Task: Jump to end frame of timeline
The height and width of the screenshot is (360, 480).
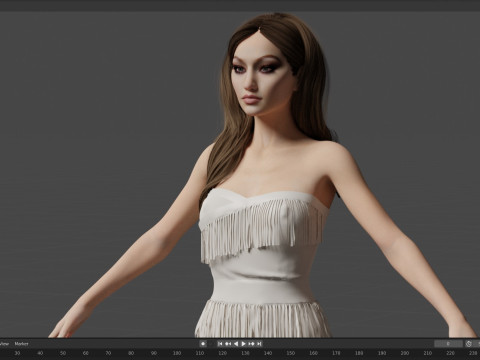Action: tap(259, 344)
